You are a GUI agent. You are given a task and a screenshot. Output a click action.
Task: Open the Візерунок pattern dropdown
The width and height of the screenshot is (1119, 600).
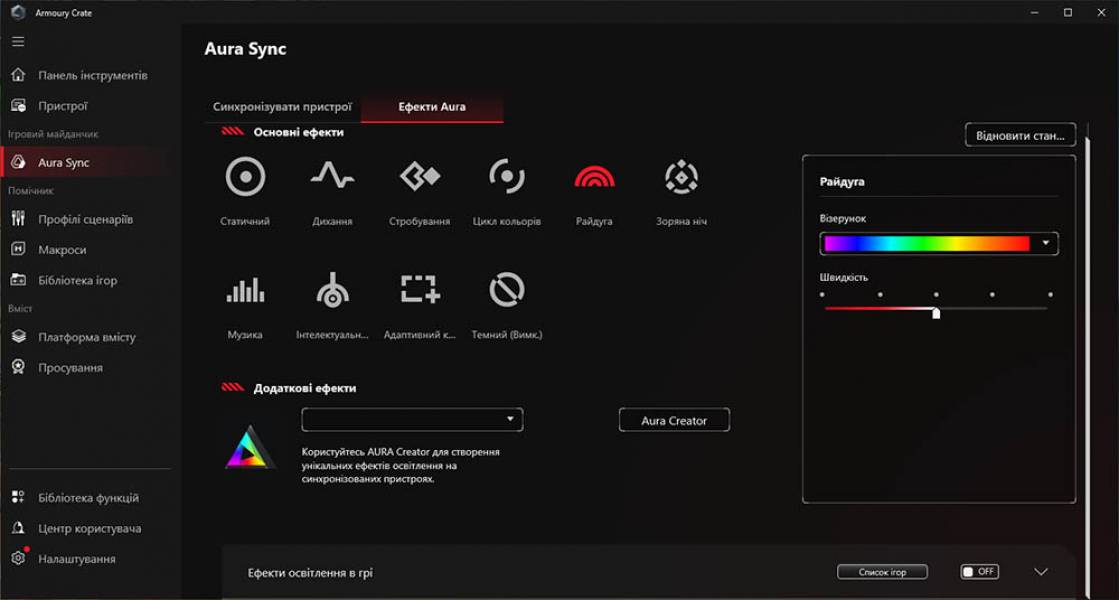(x=1047, y=243)
